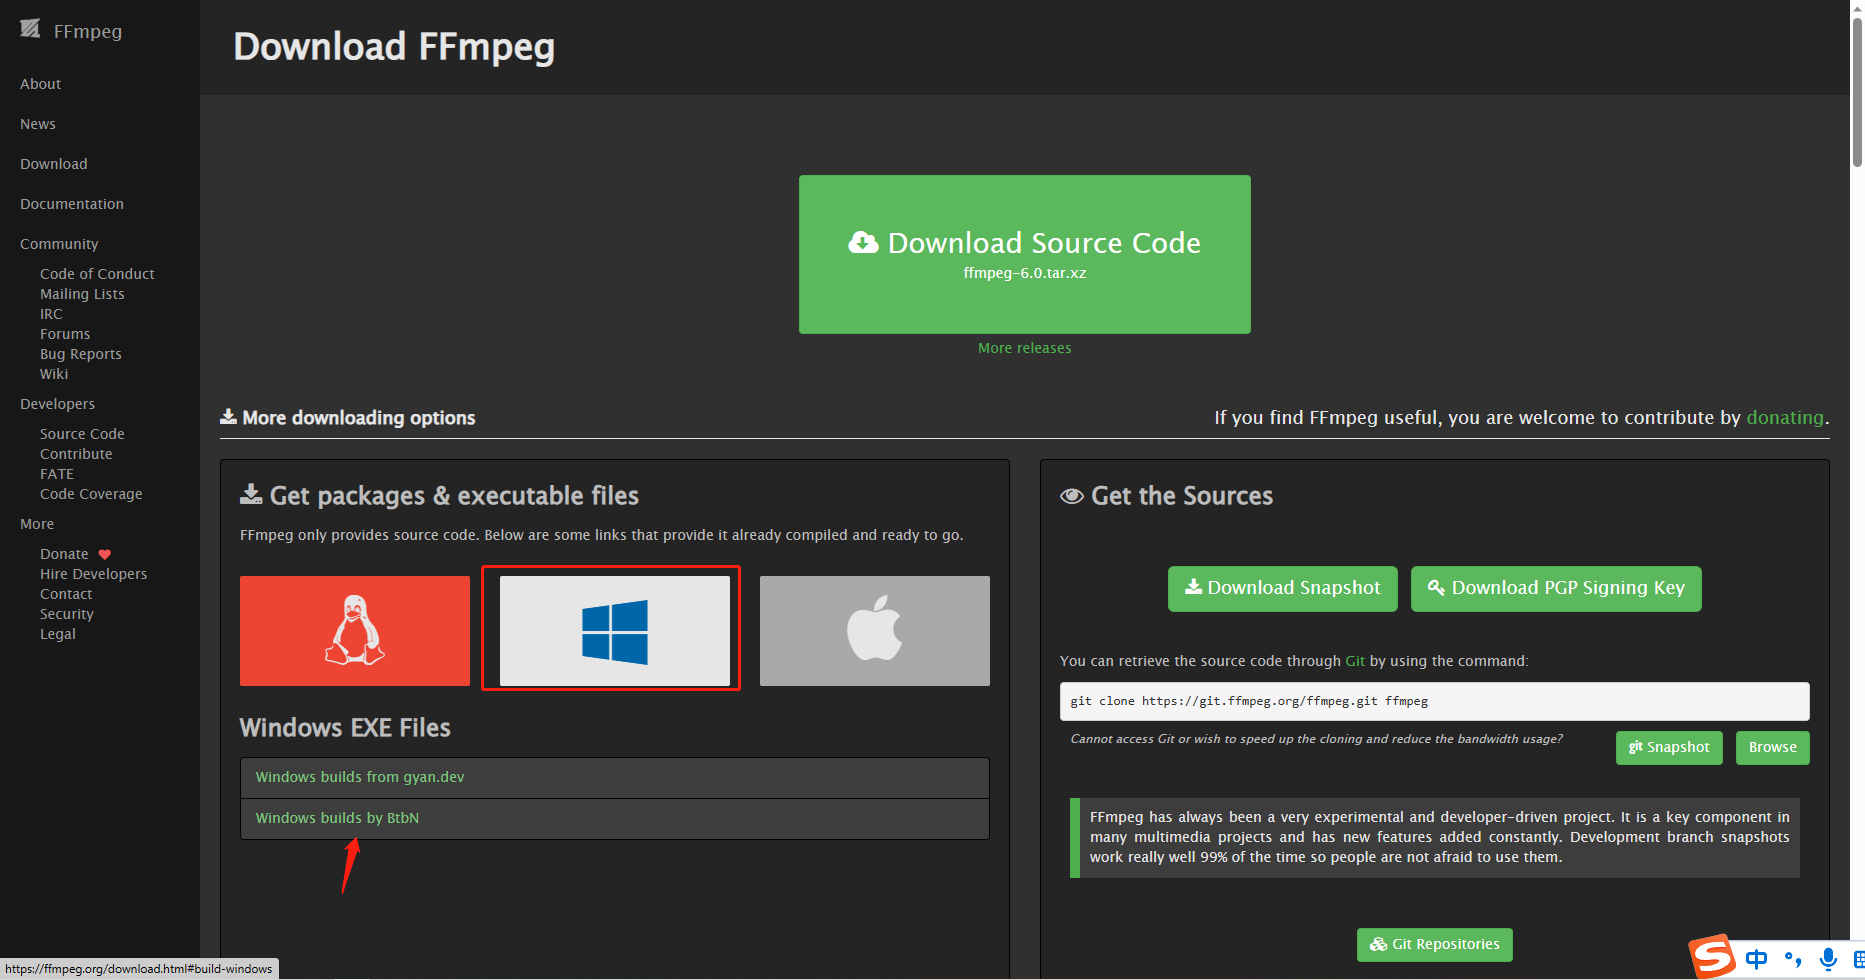
Task: Click the FFmpeg brand text in sidebar
Action: [88, 31]
